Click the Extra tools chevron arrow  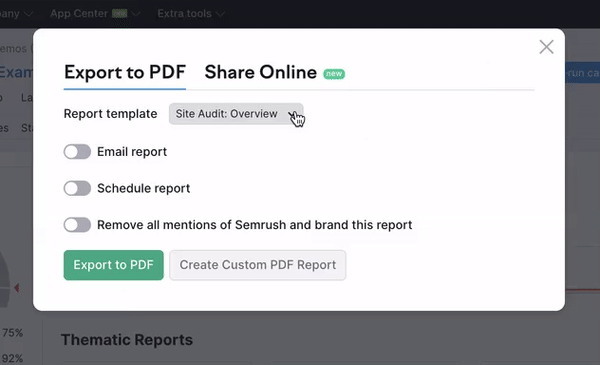coord(220,14)
